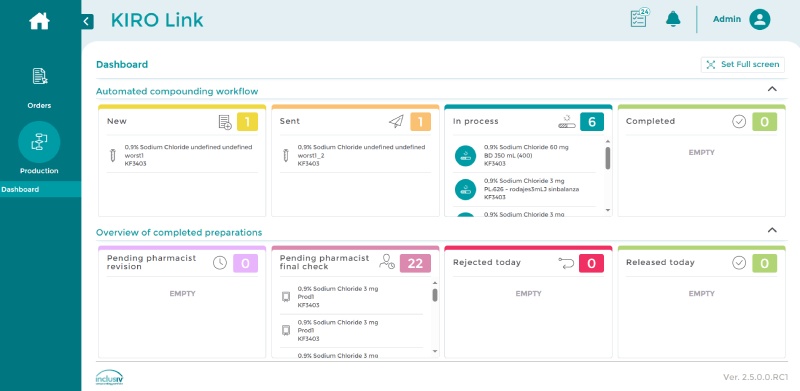Click the green Released today badge 0
The height and width of the screenshot is (391, 800).
pos(764,263)
